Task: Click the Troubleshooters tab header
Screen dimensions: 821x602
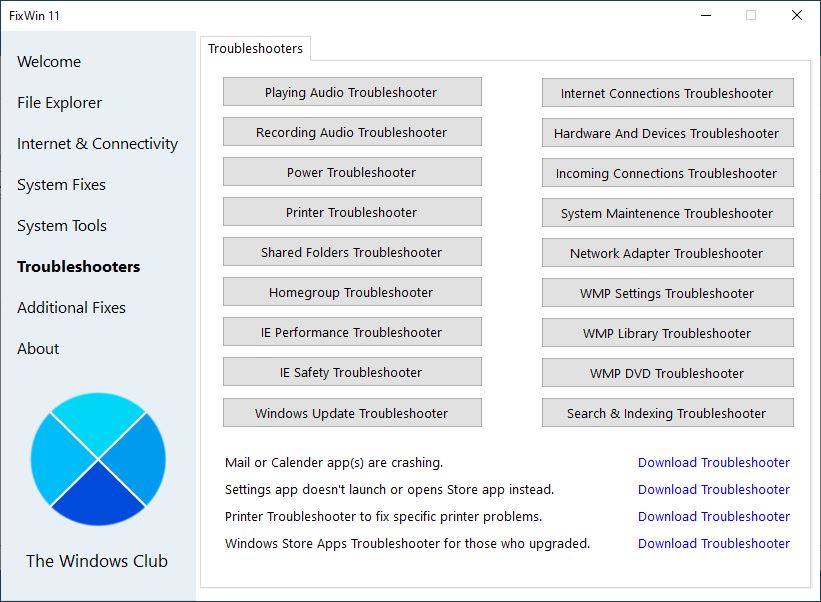Action: point(256,49)
